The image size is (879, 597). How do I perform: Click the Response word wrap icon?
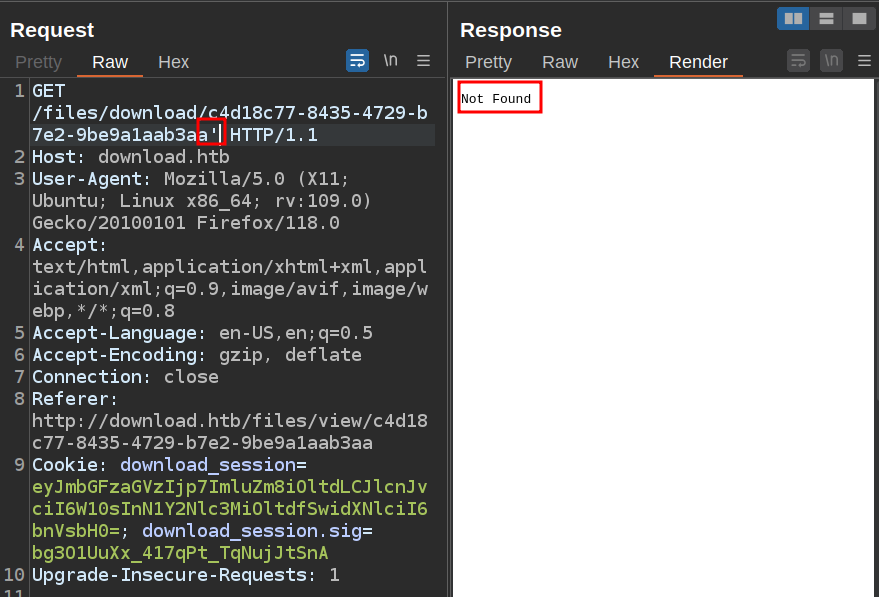798,61
